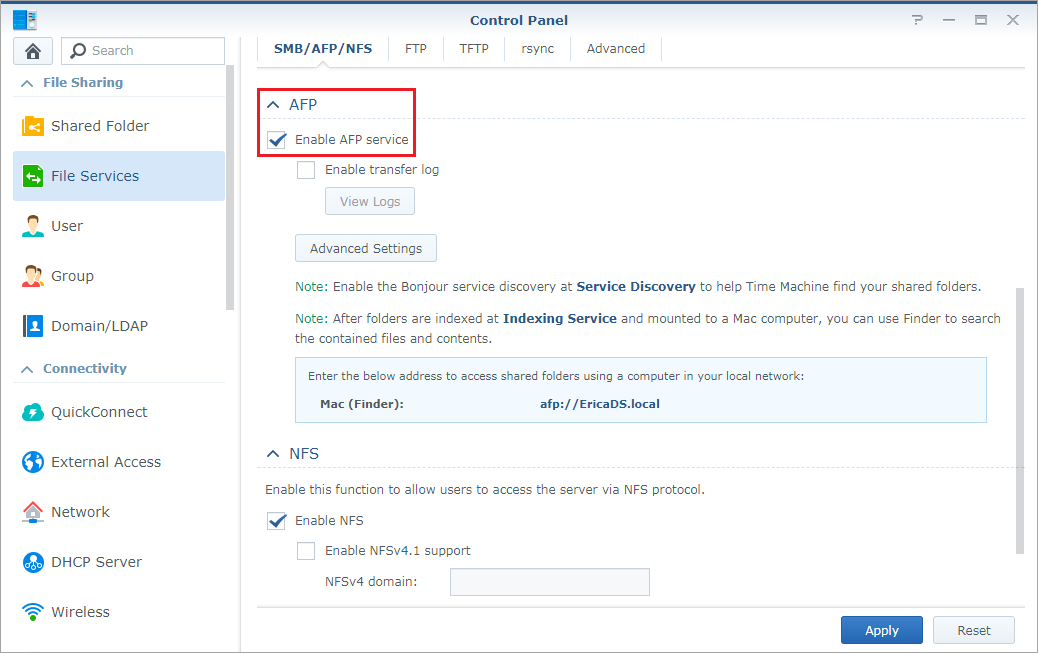Click the User icon in sidebar
This screenshot has height=653, width=1038.
point(32,226)
